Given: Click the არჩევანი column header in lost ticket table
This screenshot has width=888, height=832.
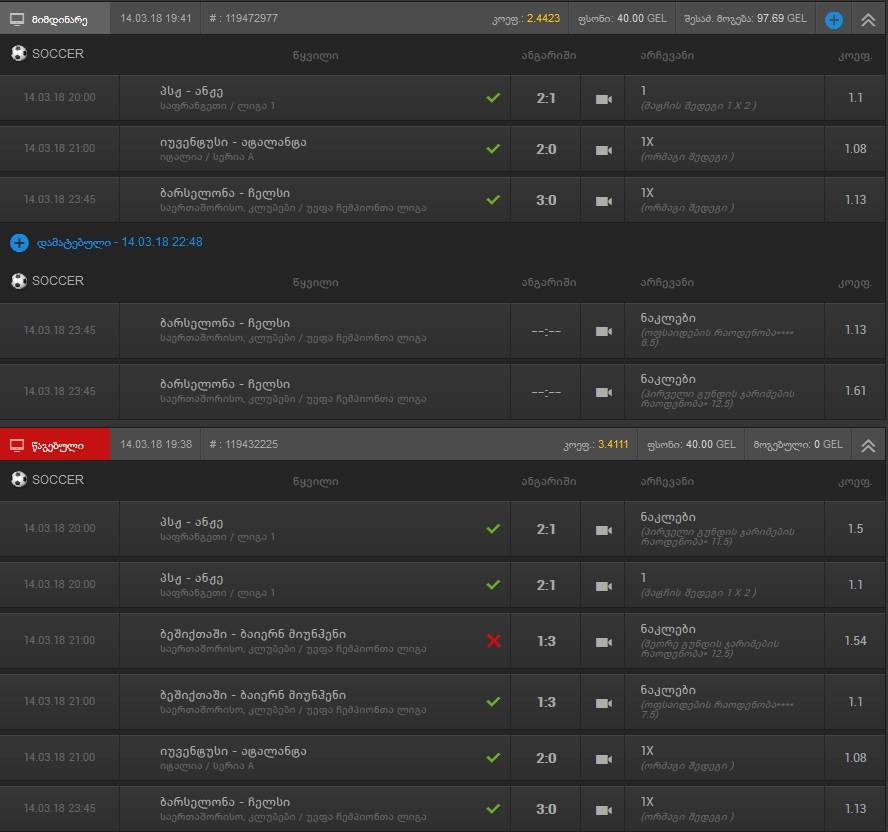Looking at the screenshot, I should (667, 481).
